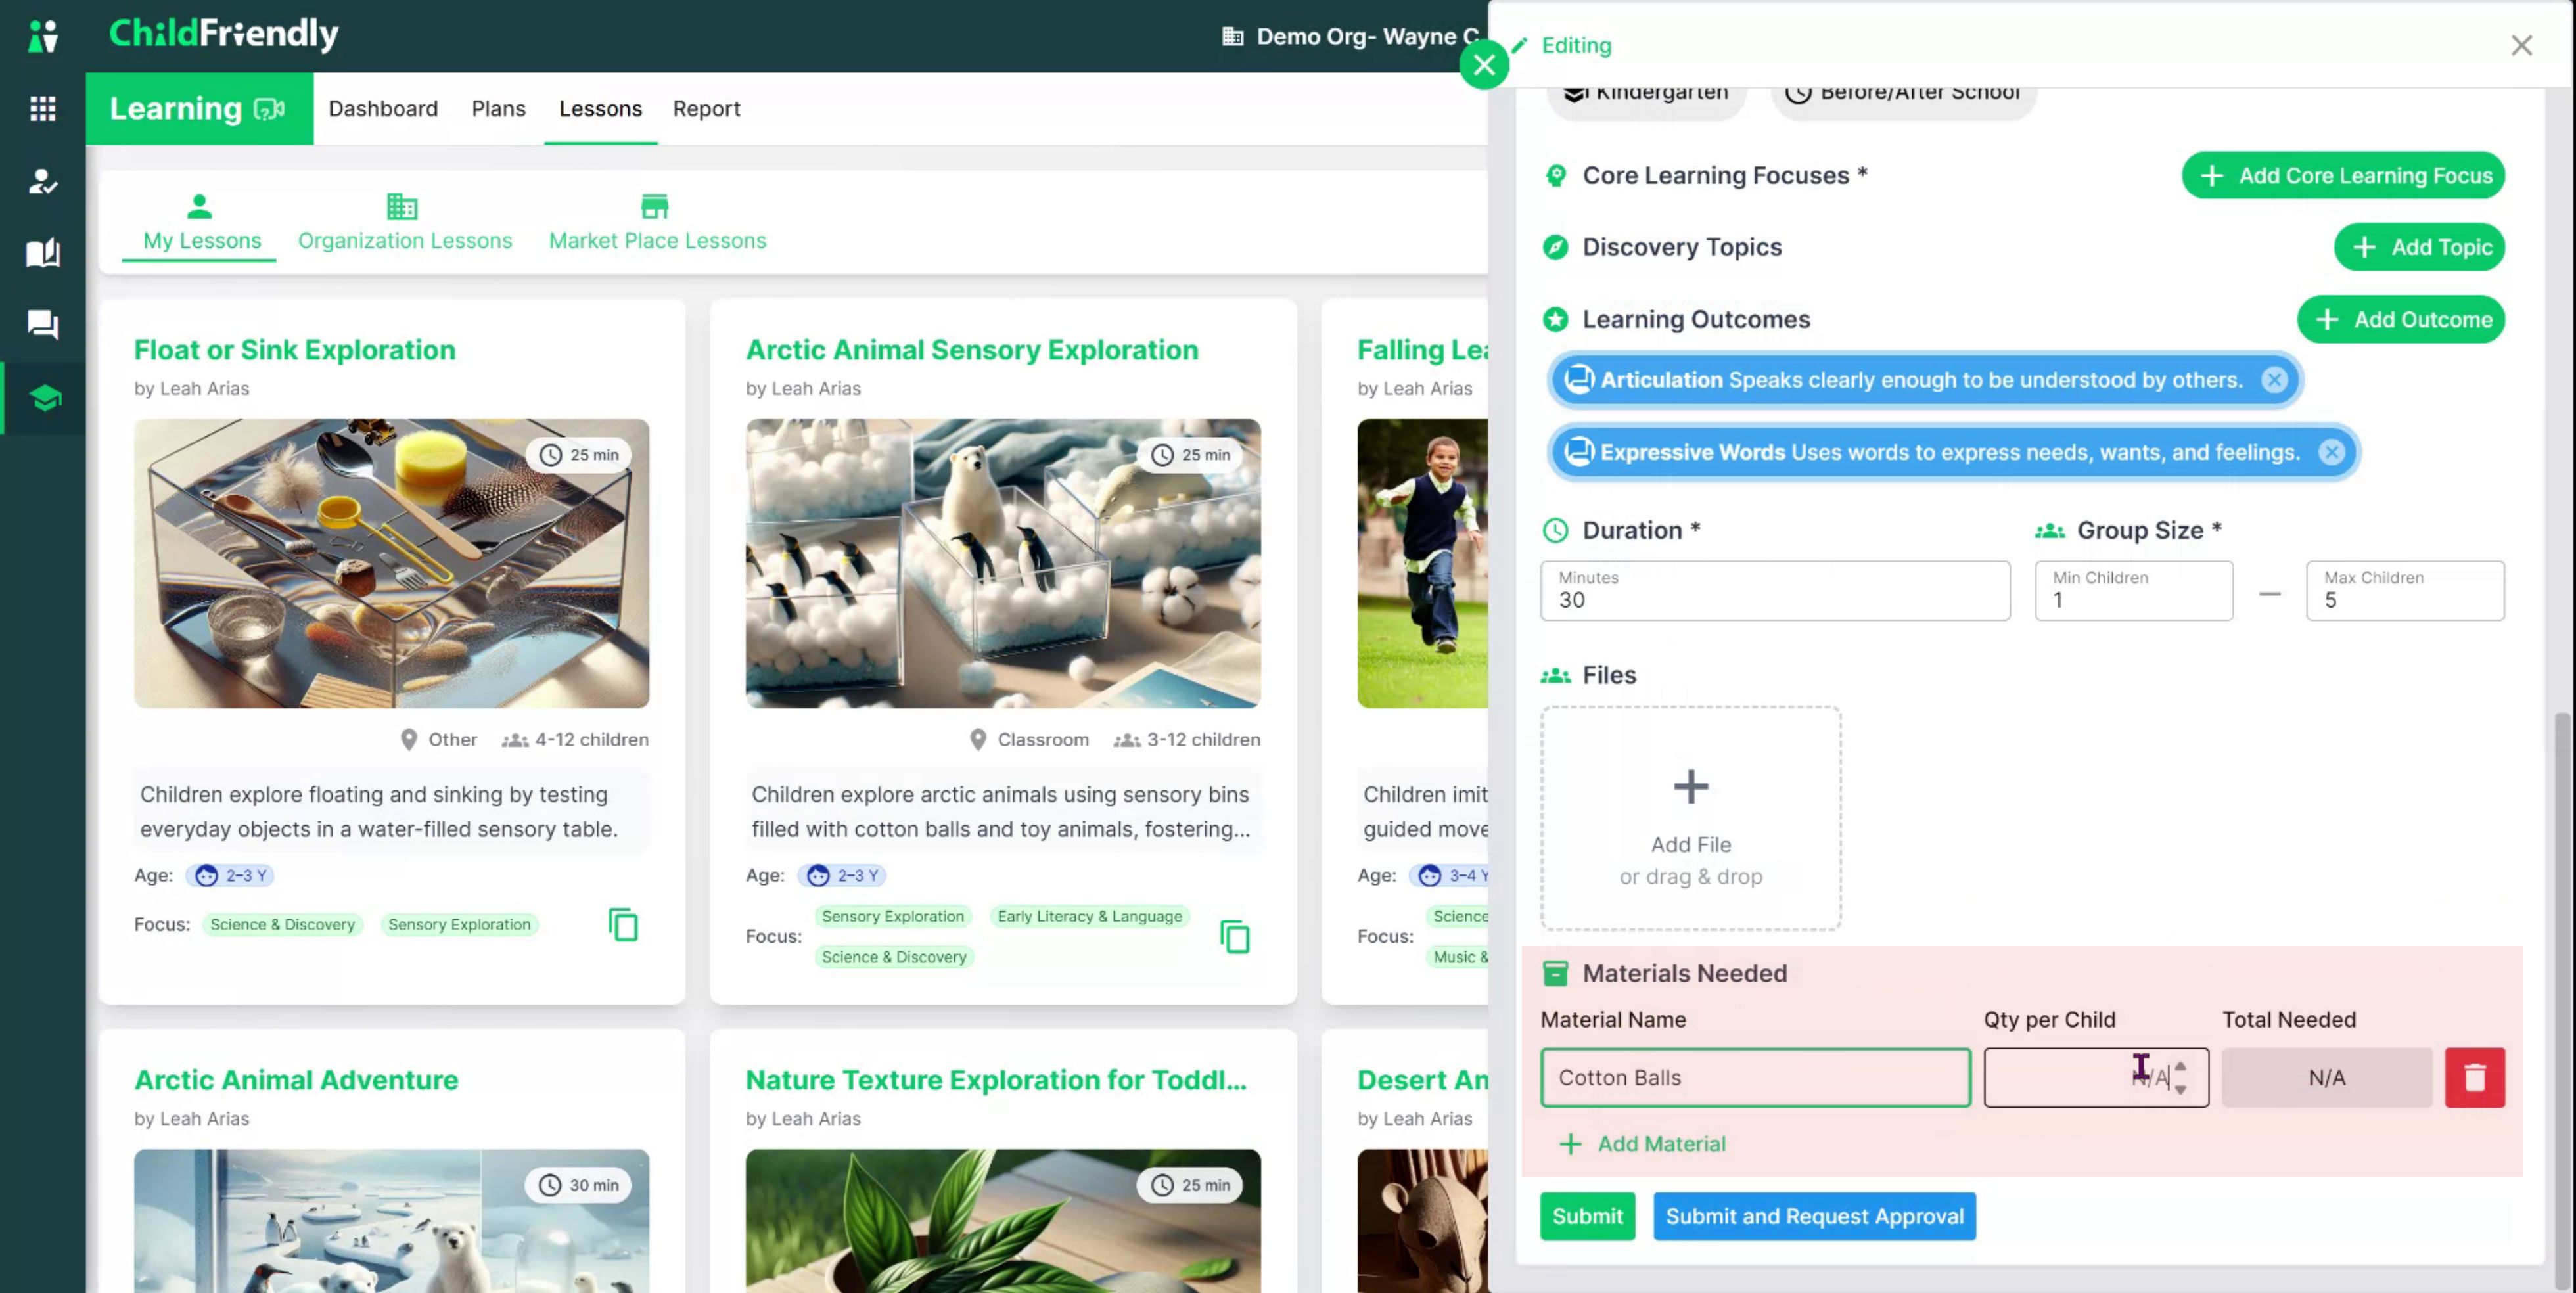This screenshot has height=1293, width=2576.
Task: Click the Discovery Topics compass icon
Action: pos(1555,247)
